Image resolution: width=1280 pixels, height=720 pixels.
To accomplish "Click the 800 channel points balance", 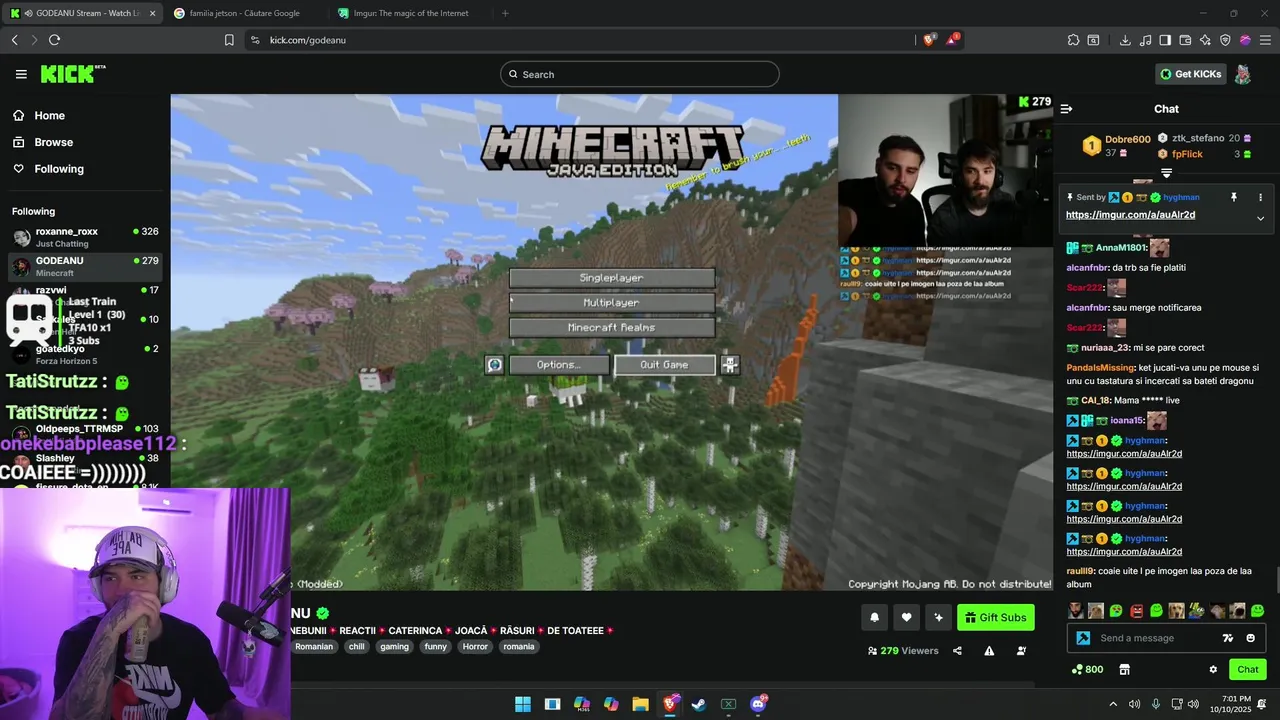I will 1087,670.
